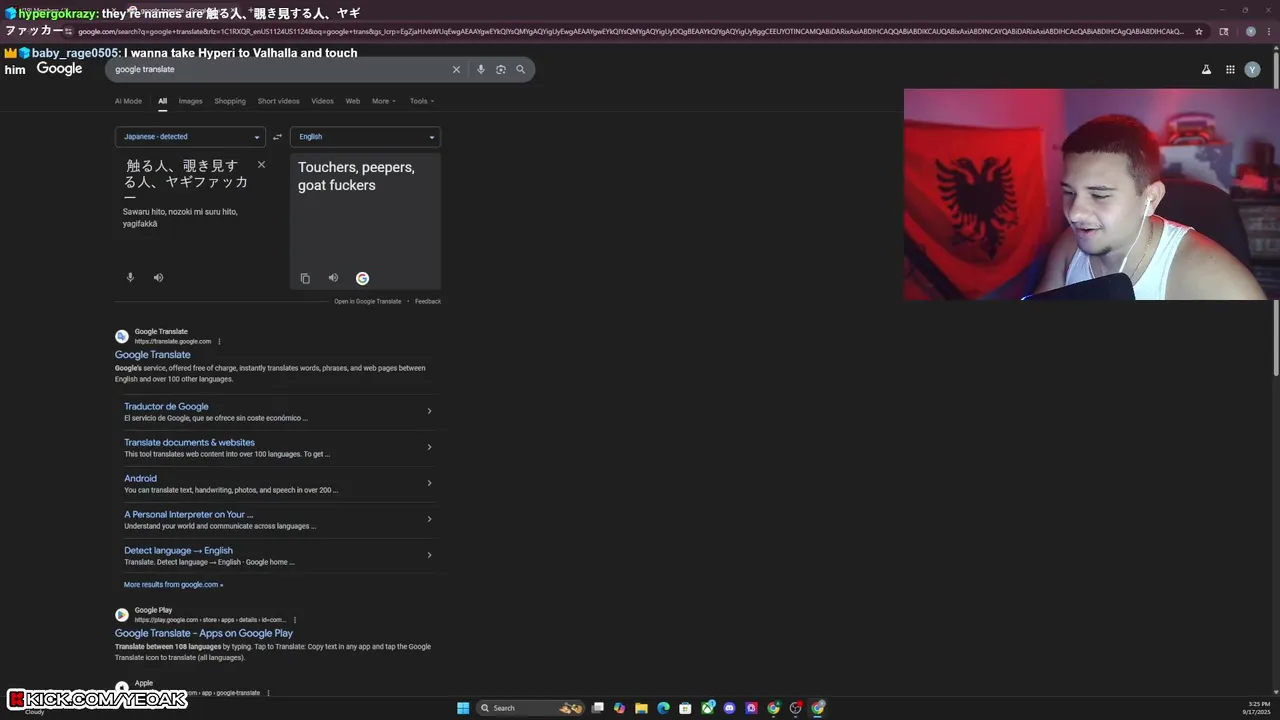Screen dimensions: 1280x720
Task: Open Search Labs flask icon
Action: click(x=1206, y=69)
